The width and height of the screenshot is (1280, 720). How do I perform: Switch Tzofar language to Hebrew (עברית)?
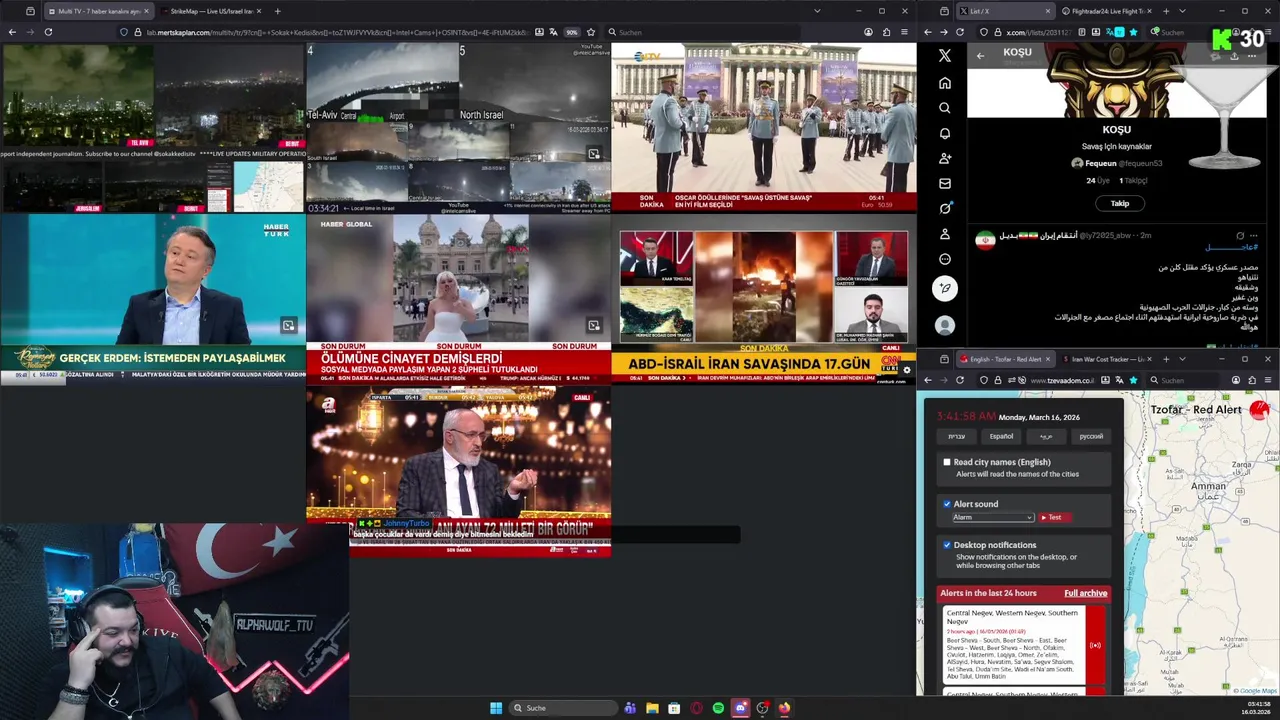tap(956, 436)
